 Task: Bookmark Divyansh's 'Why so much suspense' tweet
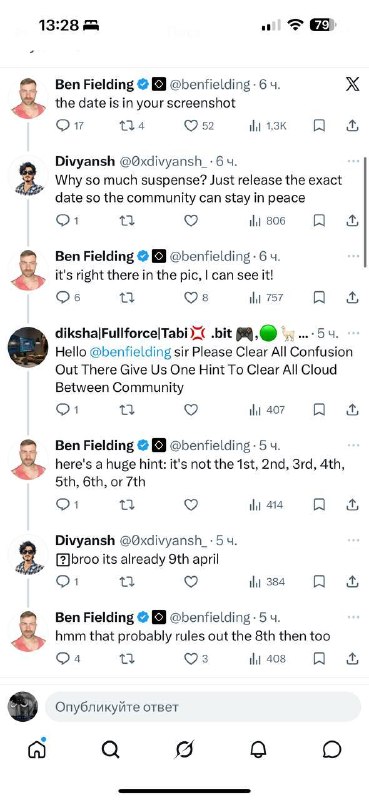coord(319,220)
